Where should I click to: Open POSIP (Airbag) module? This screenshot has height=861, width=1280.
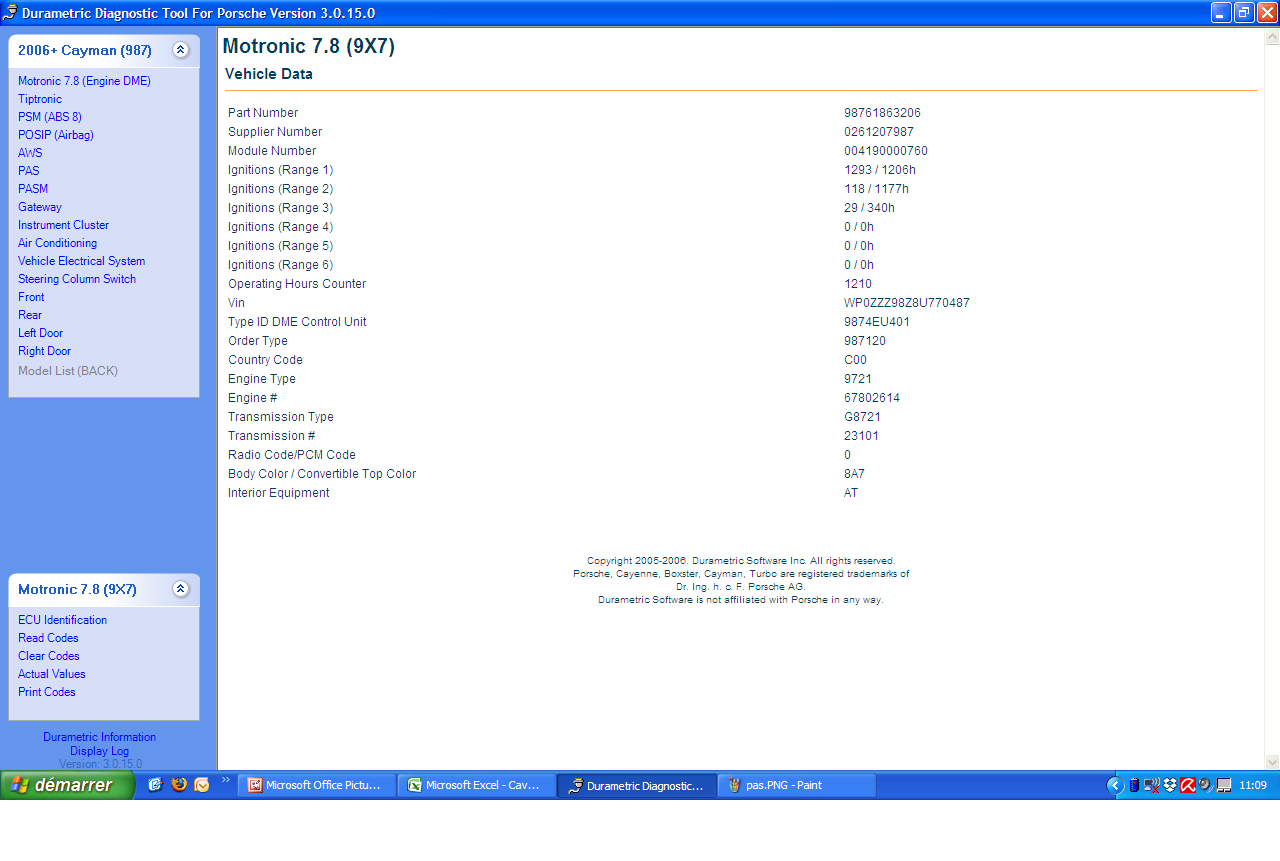56,135
